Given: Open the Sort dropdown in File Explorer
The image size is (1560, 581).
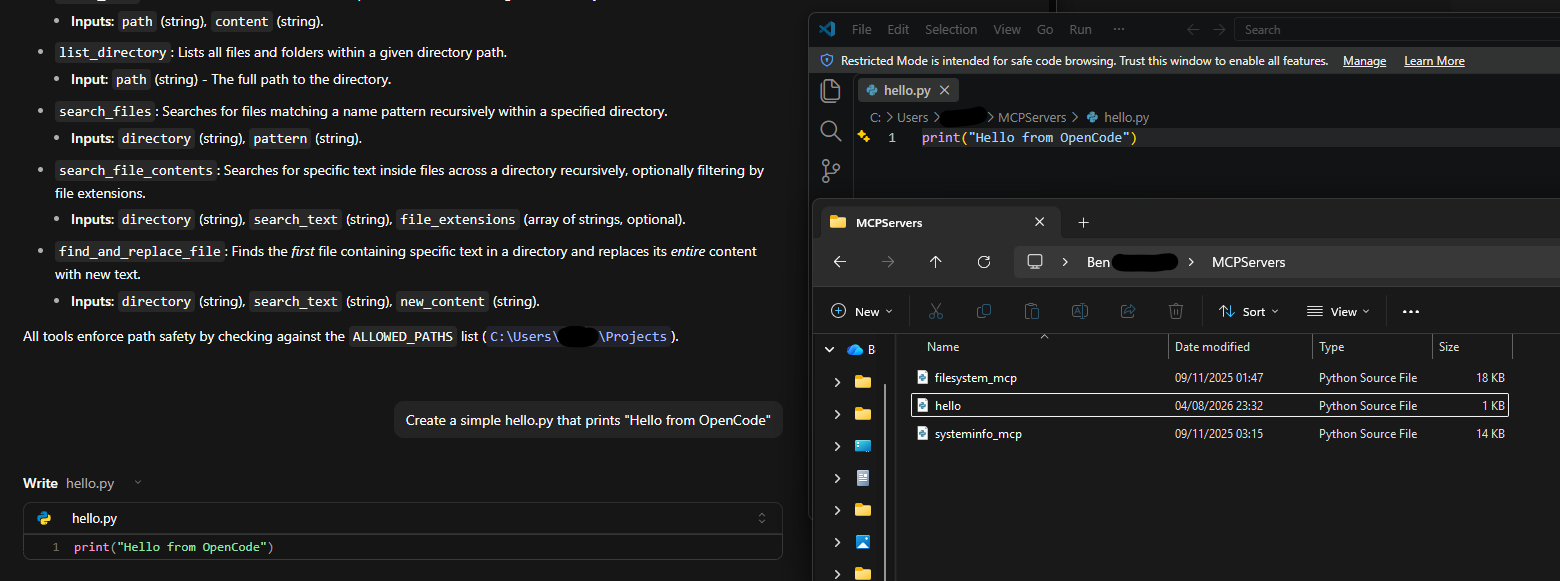Looking at the screenshot, I should [1248, 311].
